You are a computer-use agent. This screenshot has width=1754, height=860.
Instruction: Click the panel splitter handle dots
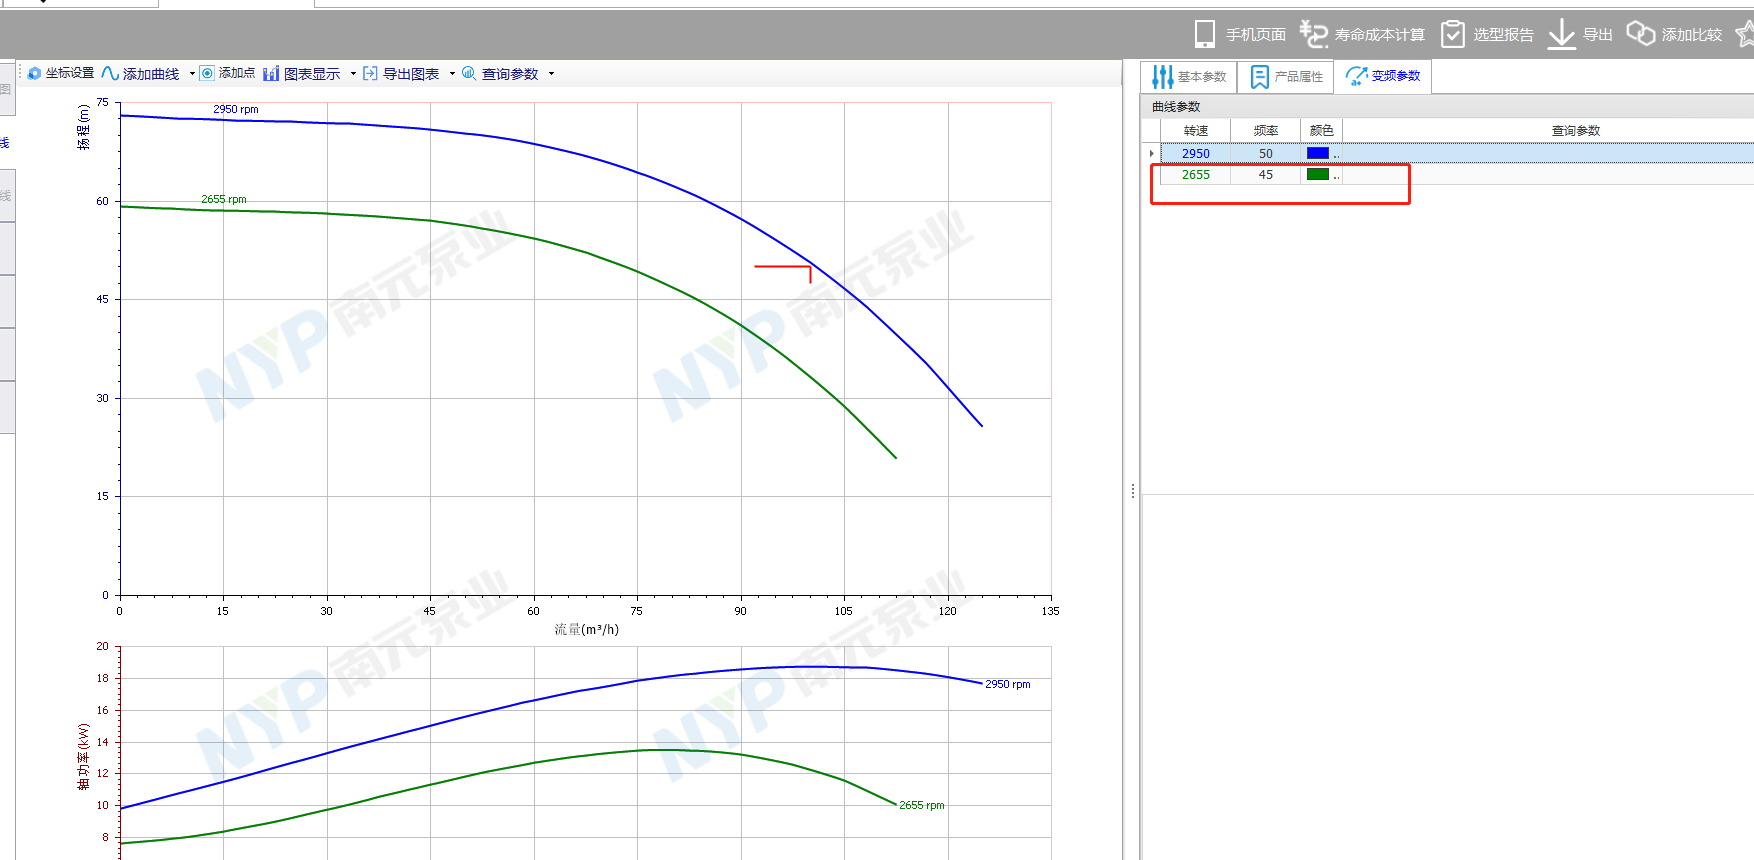point(1132,491)
